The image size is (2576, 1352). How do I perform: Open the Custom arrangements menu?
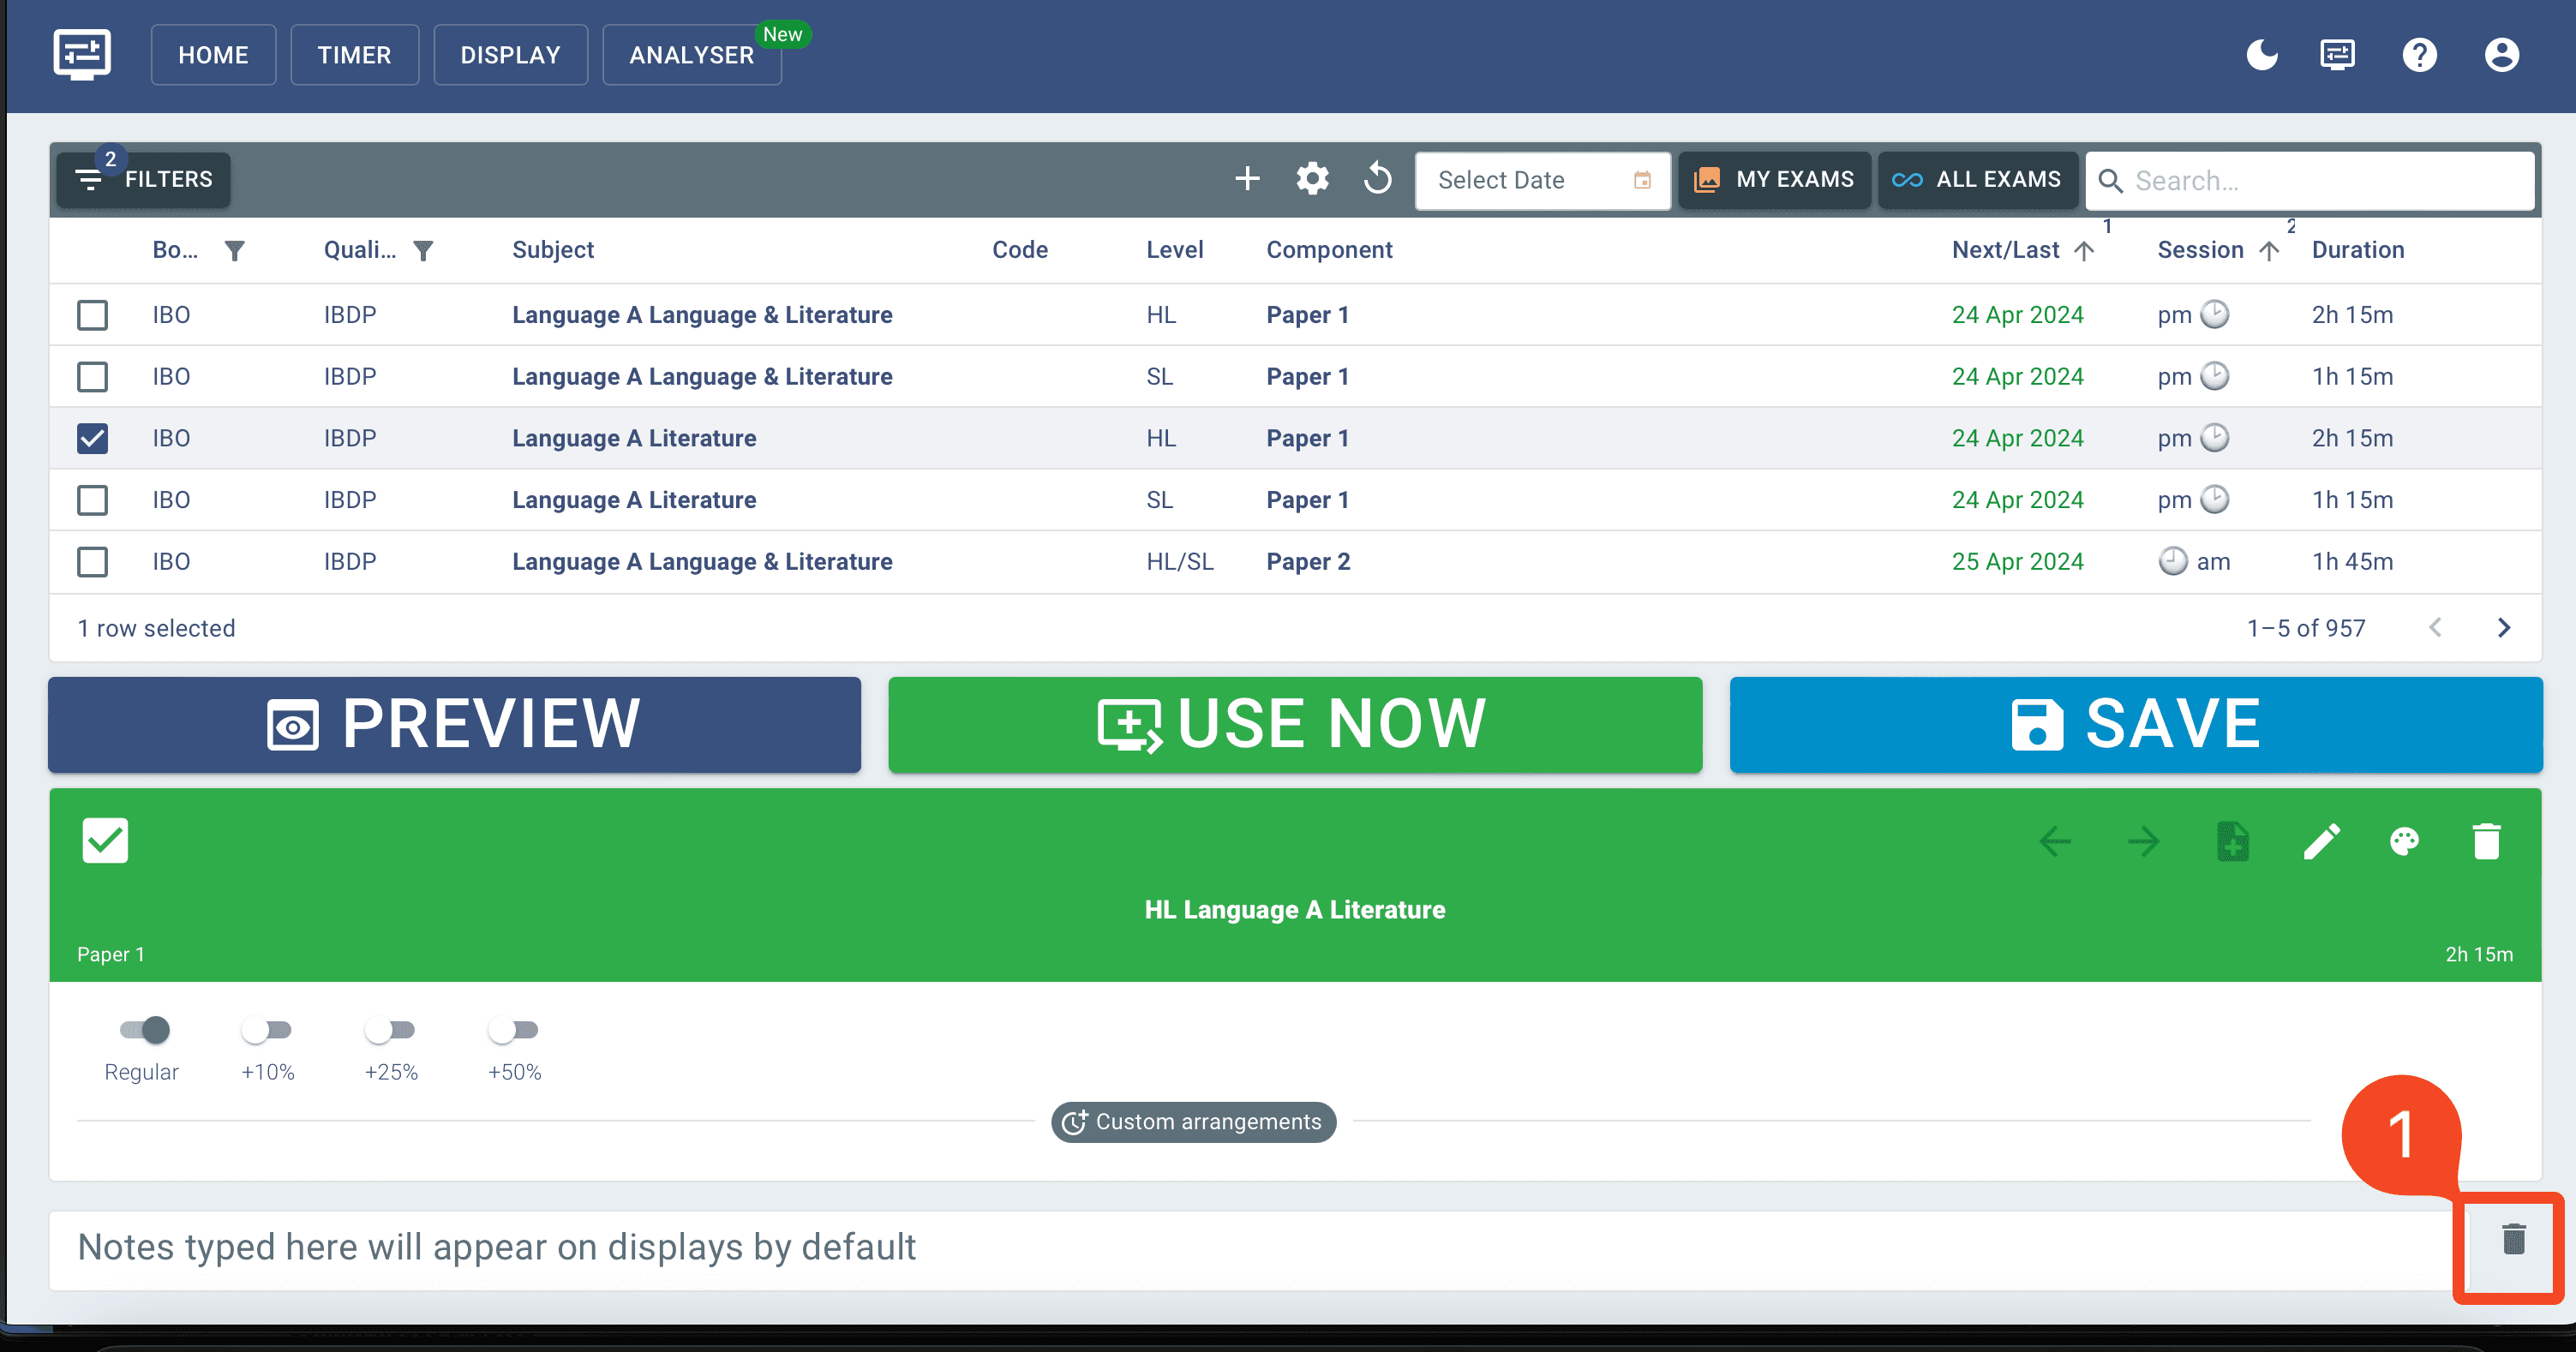(x=1191, y=1122)
